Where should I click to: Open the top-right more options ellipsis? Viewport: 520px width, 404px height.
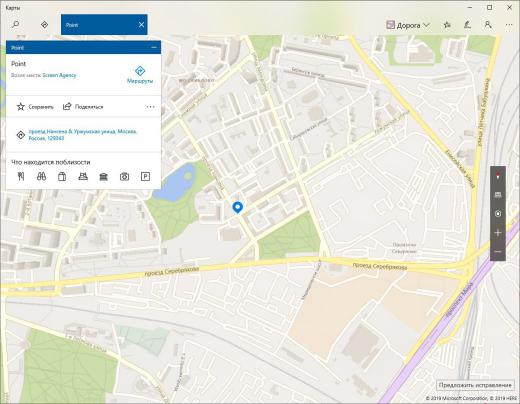click(x=509, y=25)
